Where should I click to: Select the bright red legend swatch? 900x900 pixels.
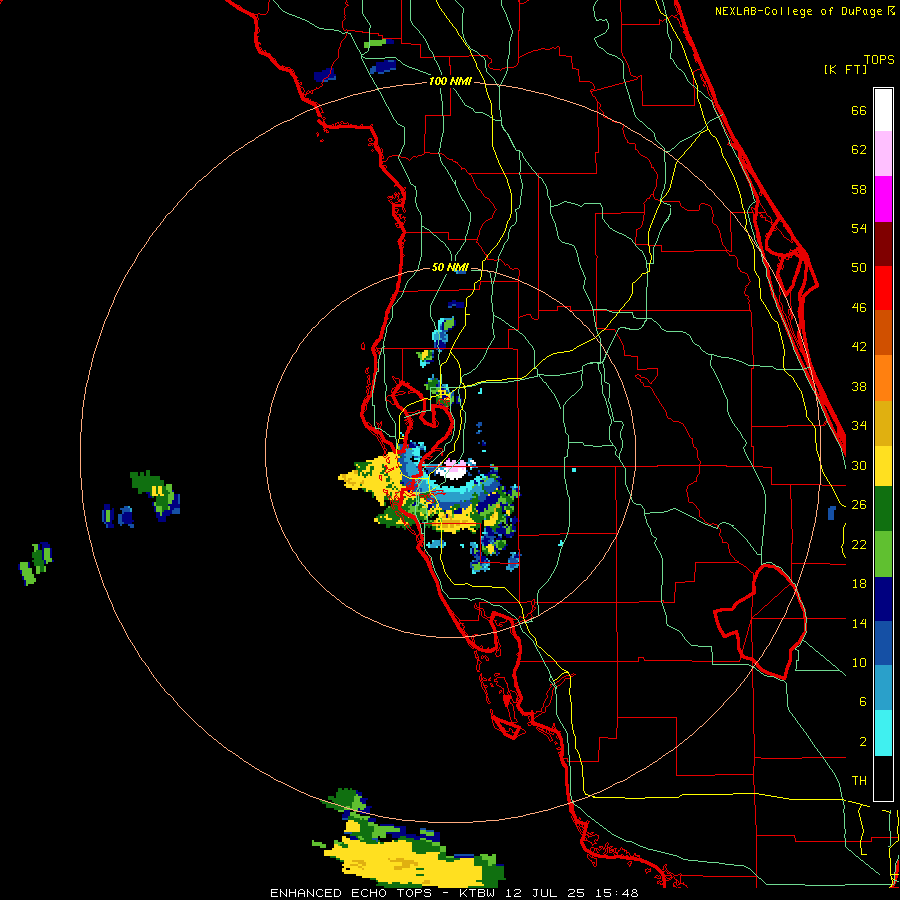tap(883, 288)
